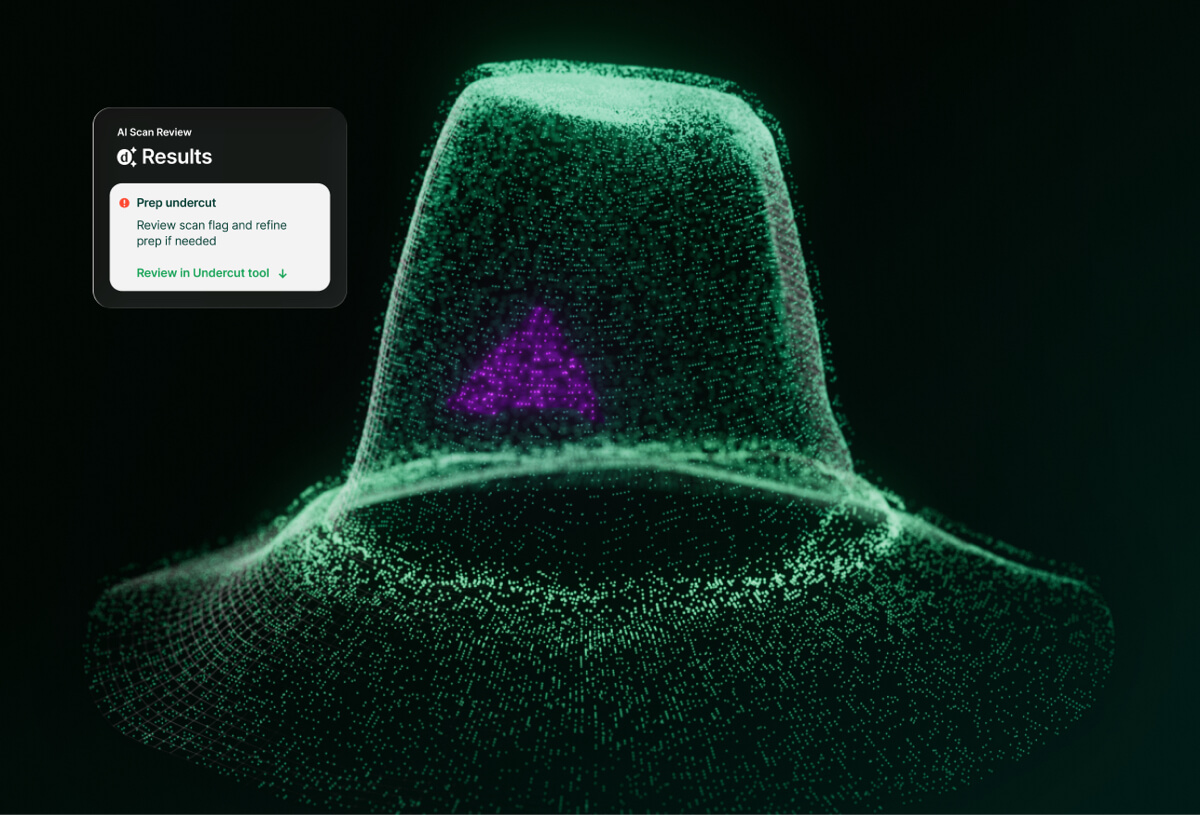Image resolution: width=1200 pixels, height=815 pixels.
Task: Click the alert icon to dismiss the flag
Action: point(124,203)
